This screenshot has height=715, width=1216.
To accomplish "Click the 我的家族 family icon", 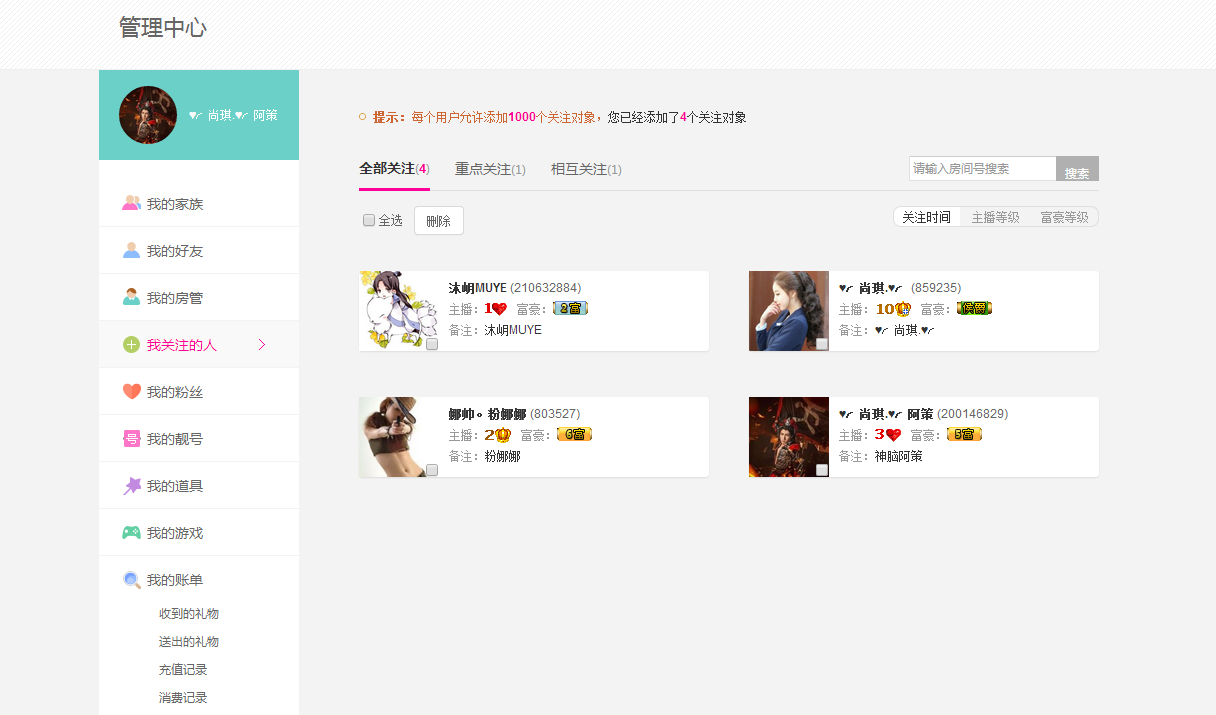I will click(131, 203).
